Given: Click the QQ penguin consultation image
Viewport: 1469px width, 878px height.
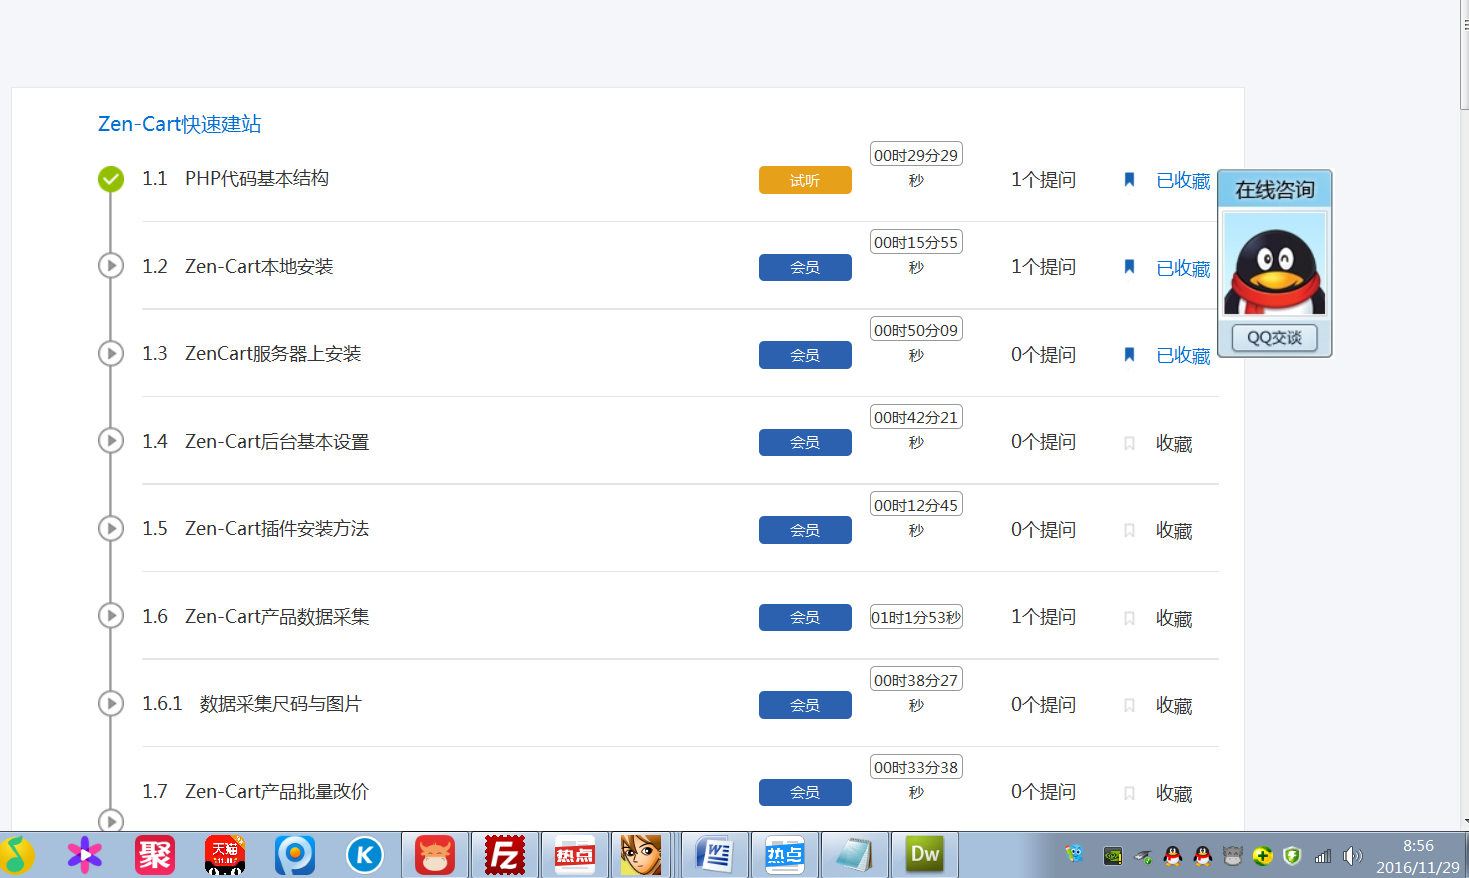Looking at the screenshot, I should [1275, 264].
